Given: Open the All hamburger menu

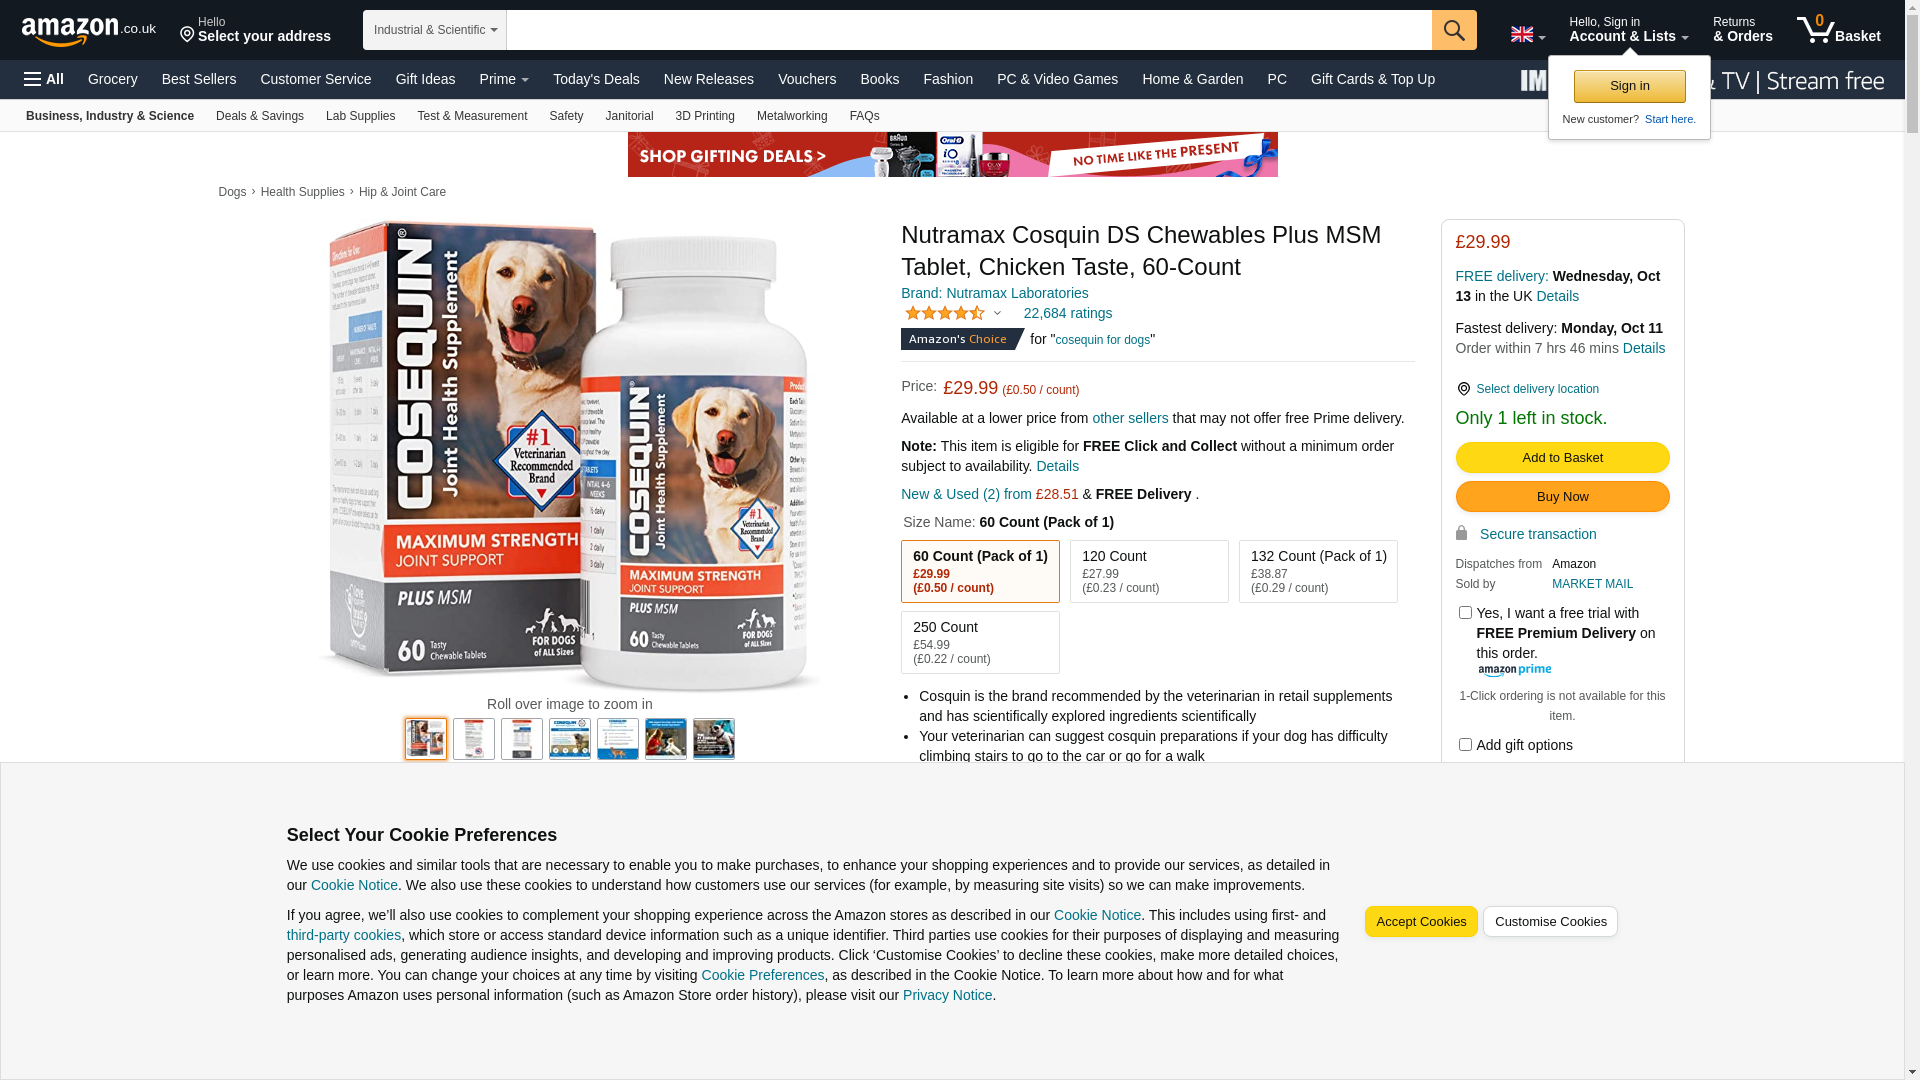Looking at the screenshot, I should pyautogui.click(x=44, y=79).
